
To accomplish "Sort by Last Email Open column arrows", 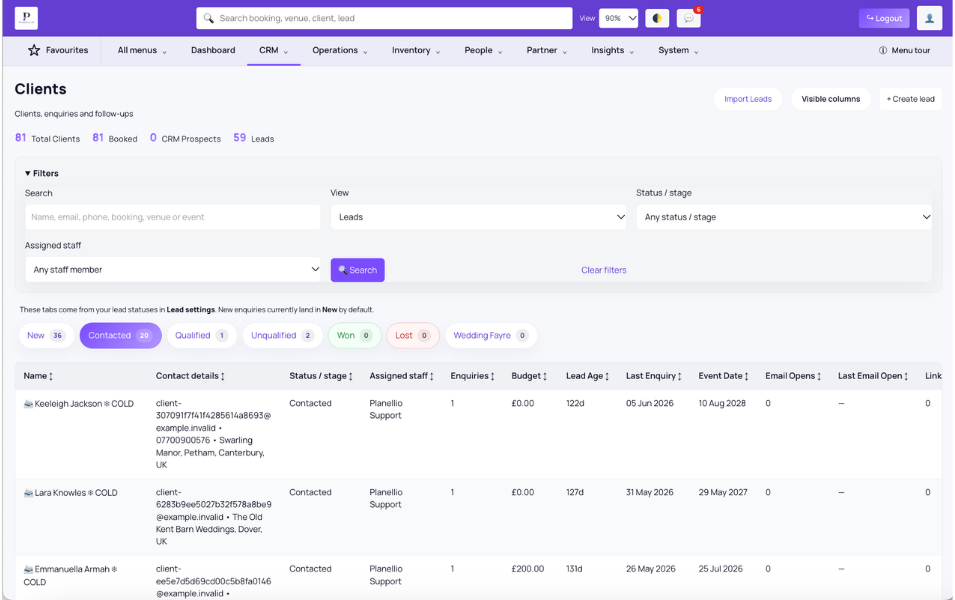I will (906, 376).
